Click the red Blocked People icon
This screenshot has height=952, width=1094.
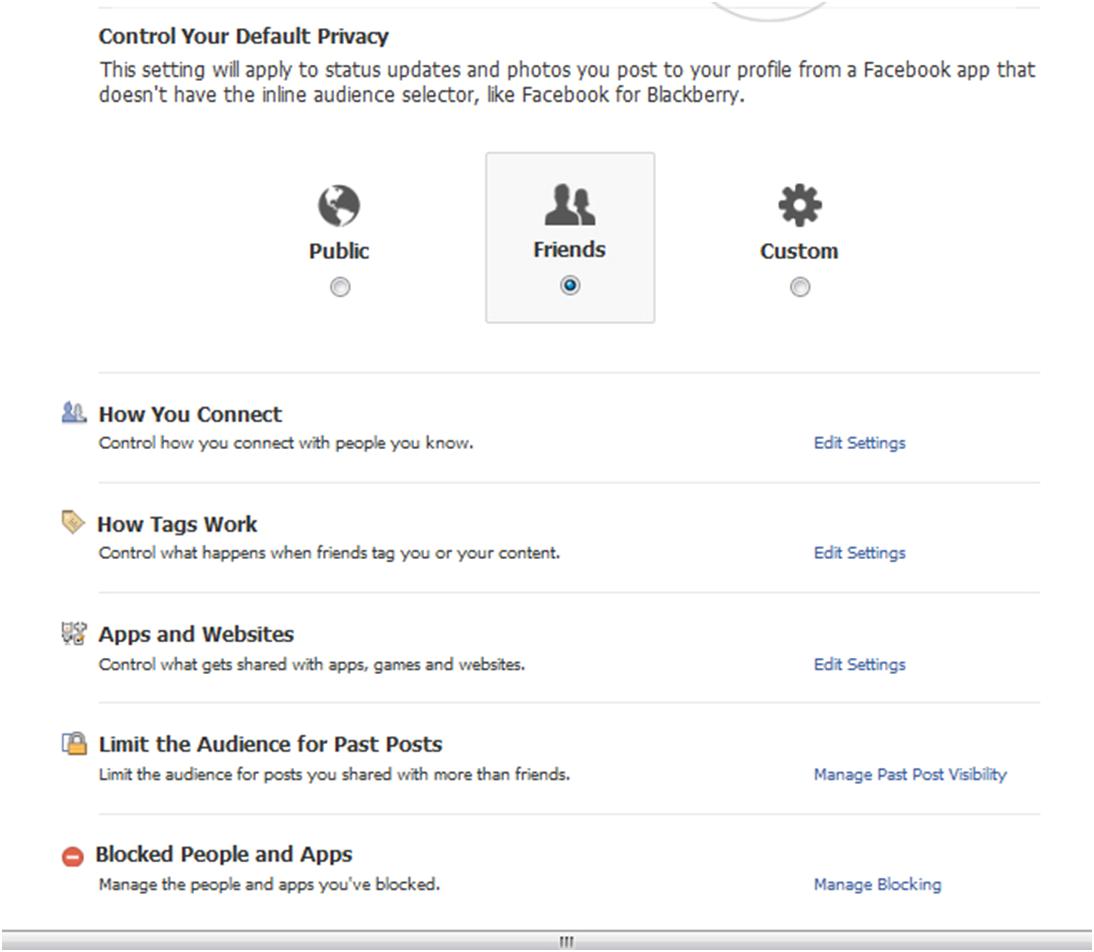(73, 856)
